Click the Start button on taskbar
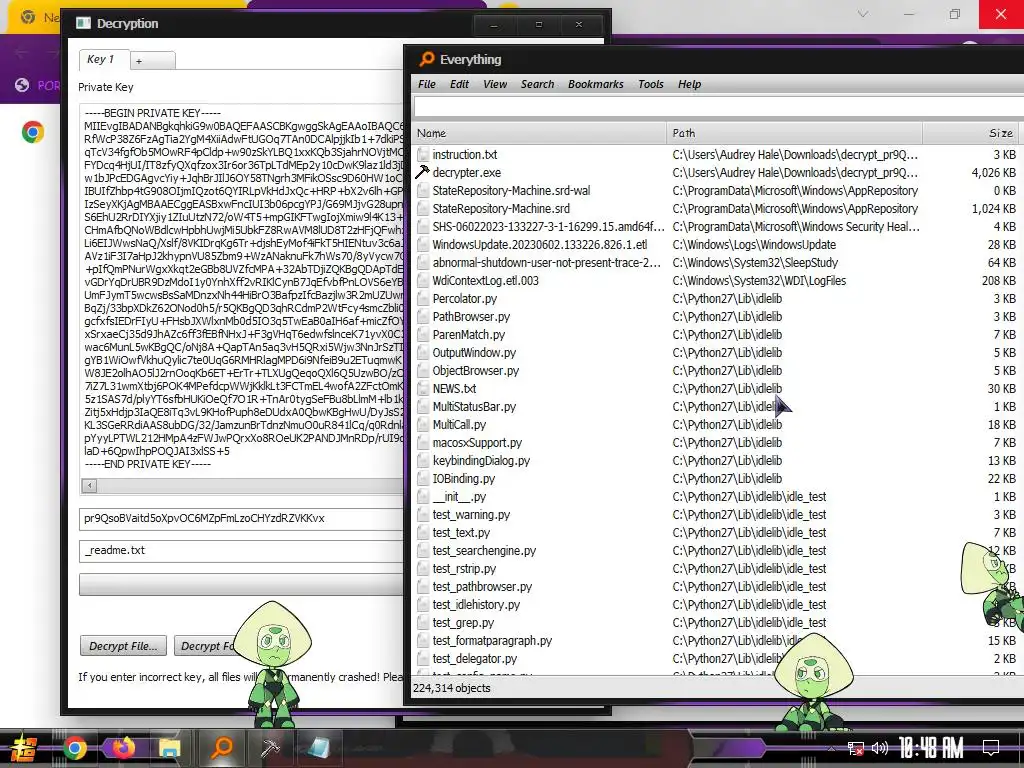The image size is (1024, 768). click(x=22, y=748)
